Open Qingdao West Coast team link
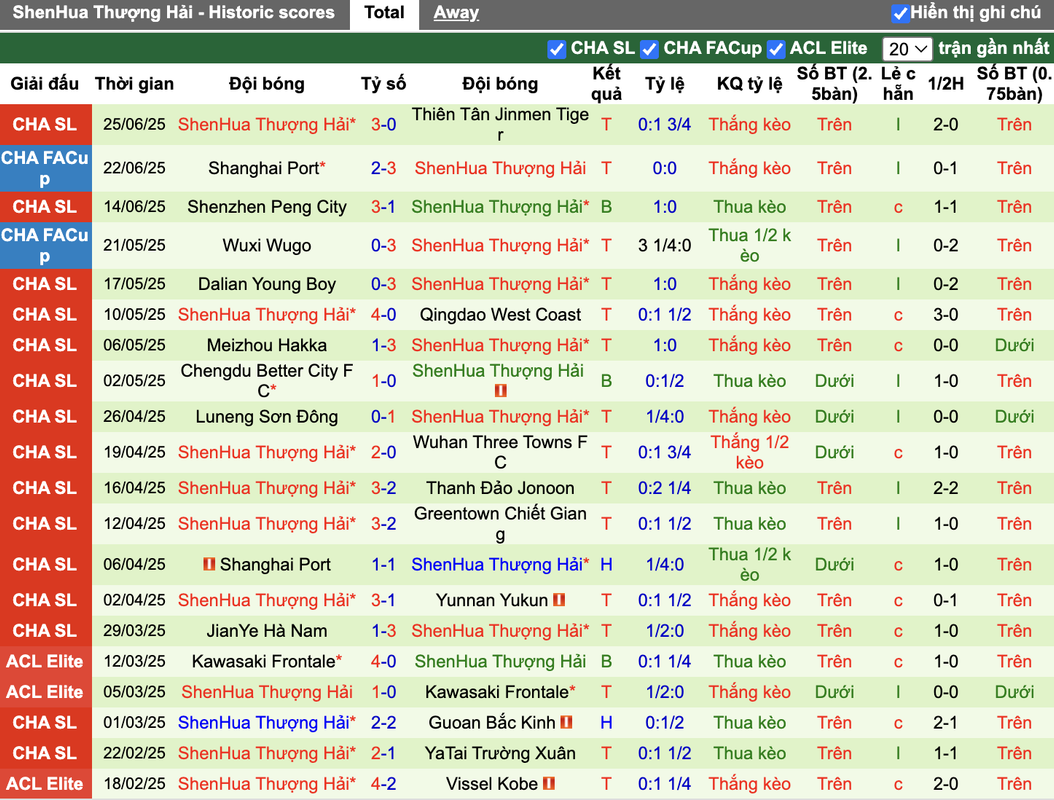Screen dimensions: 1054x800 (x=500, y=315)
